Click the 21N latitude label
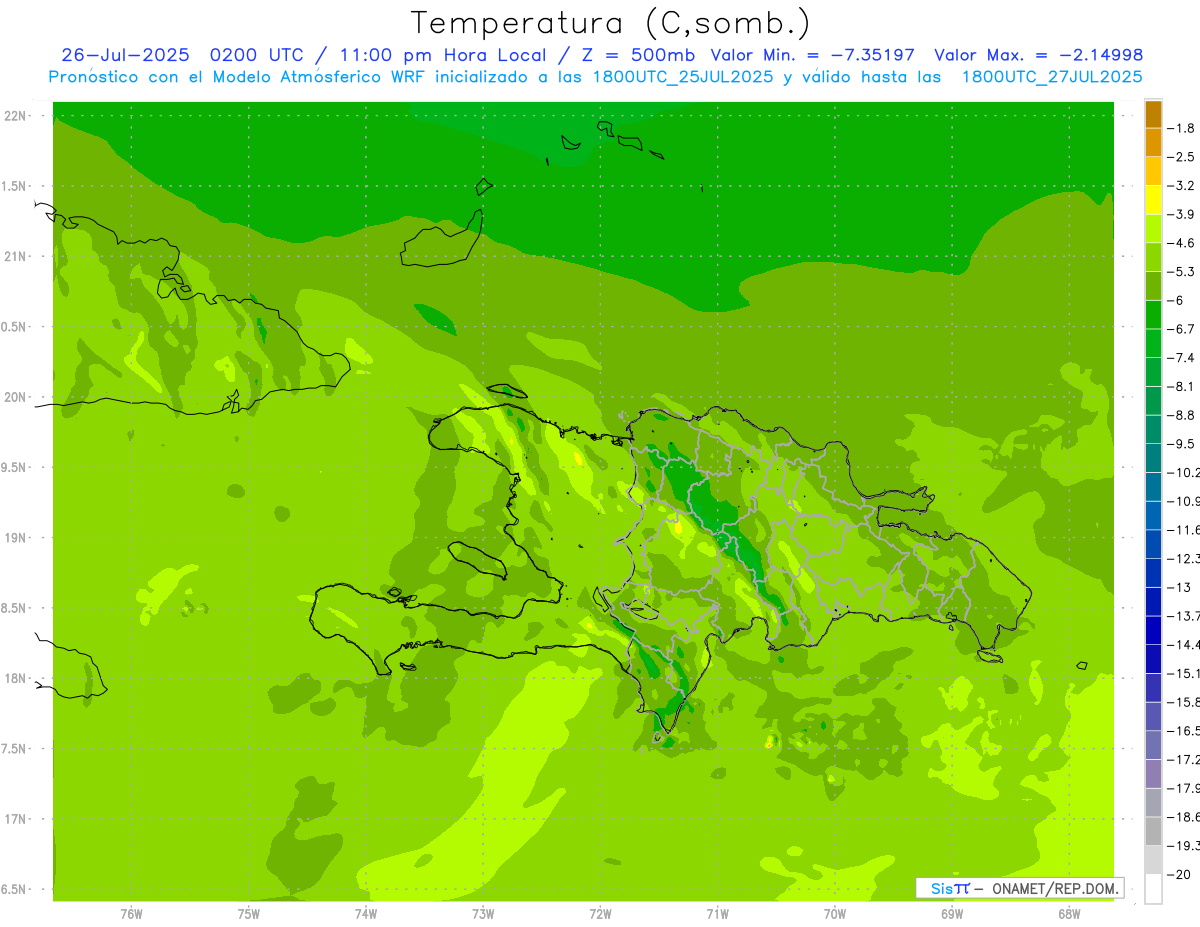Image resolution: width=1200 pixels, height=927 pixels. [x=15, y=257]
